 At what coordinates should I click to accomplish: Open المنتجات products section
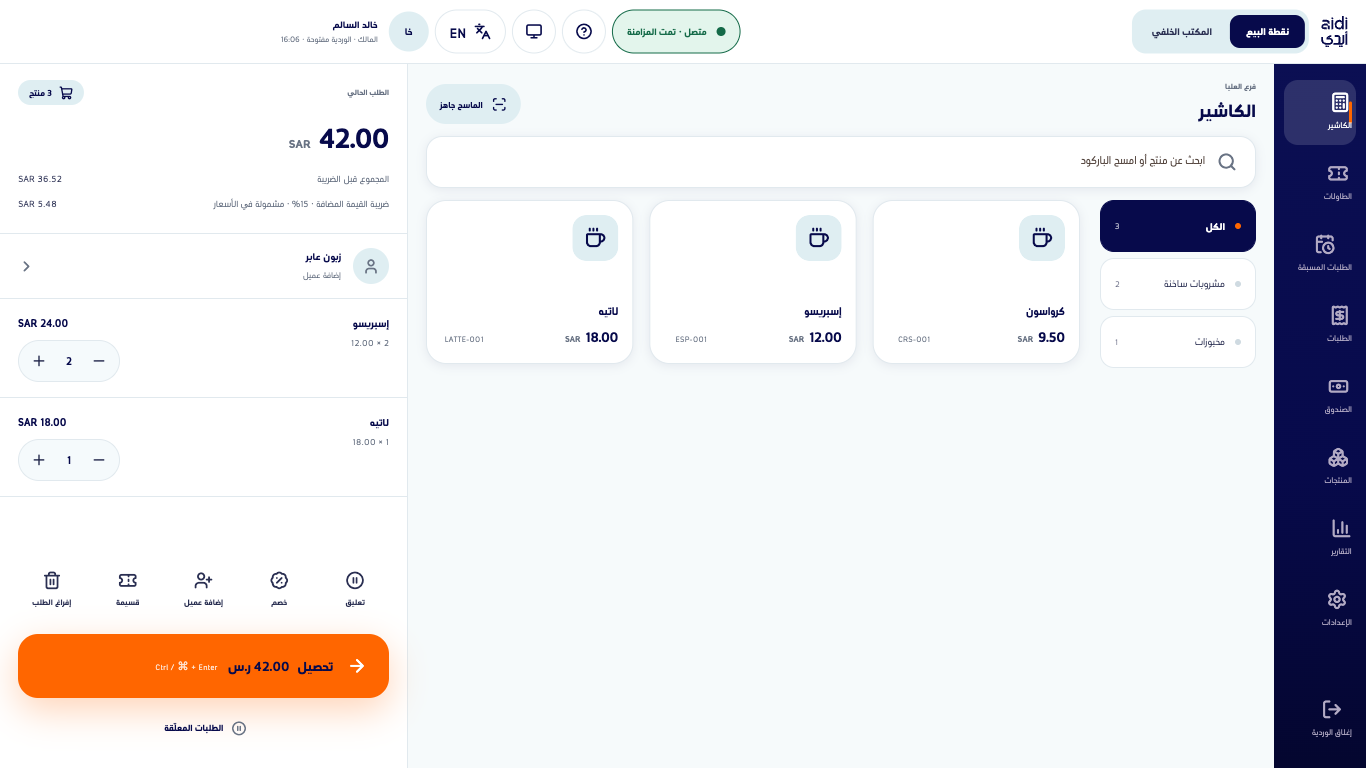pos(1337,467)
